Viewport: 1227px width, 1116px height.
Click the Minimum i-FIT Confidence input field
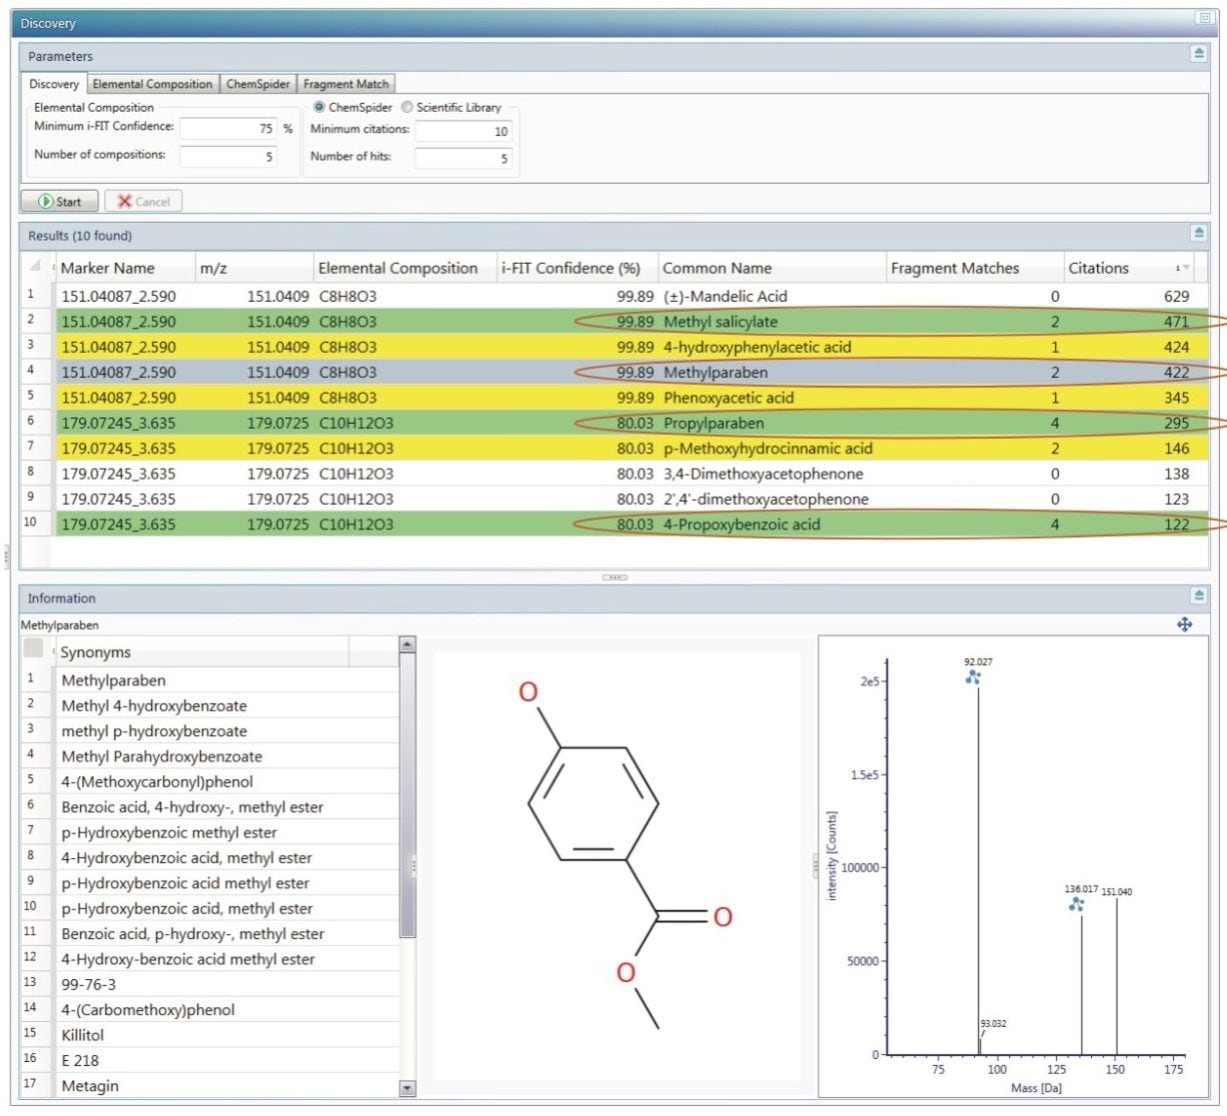227,128
